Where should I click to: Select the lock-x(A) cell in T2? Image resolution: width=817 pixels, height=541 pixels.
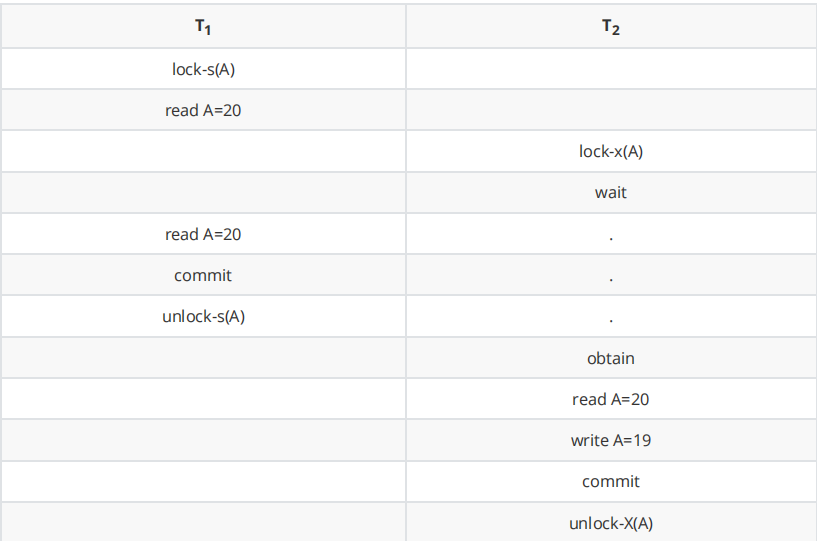(x=611, y=151)
